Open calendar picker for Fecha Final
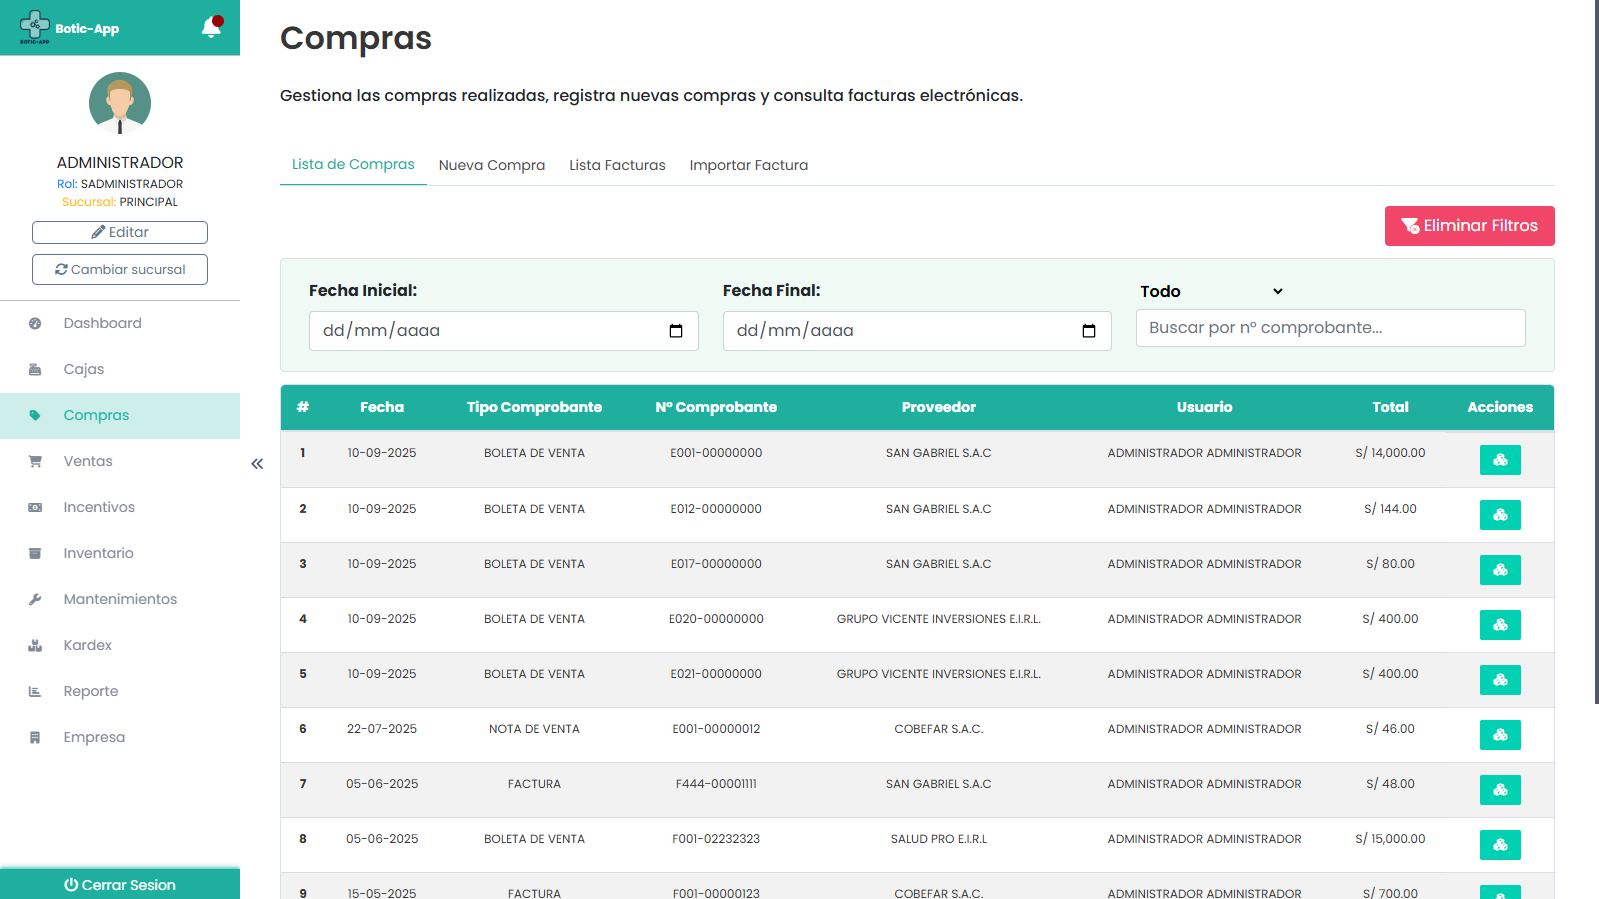1599x899 pixels. [1089, 331]
